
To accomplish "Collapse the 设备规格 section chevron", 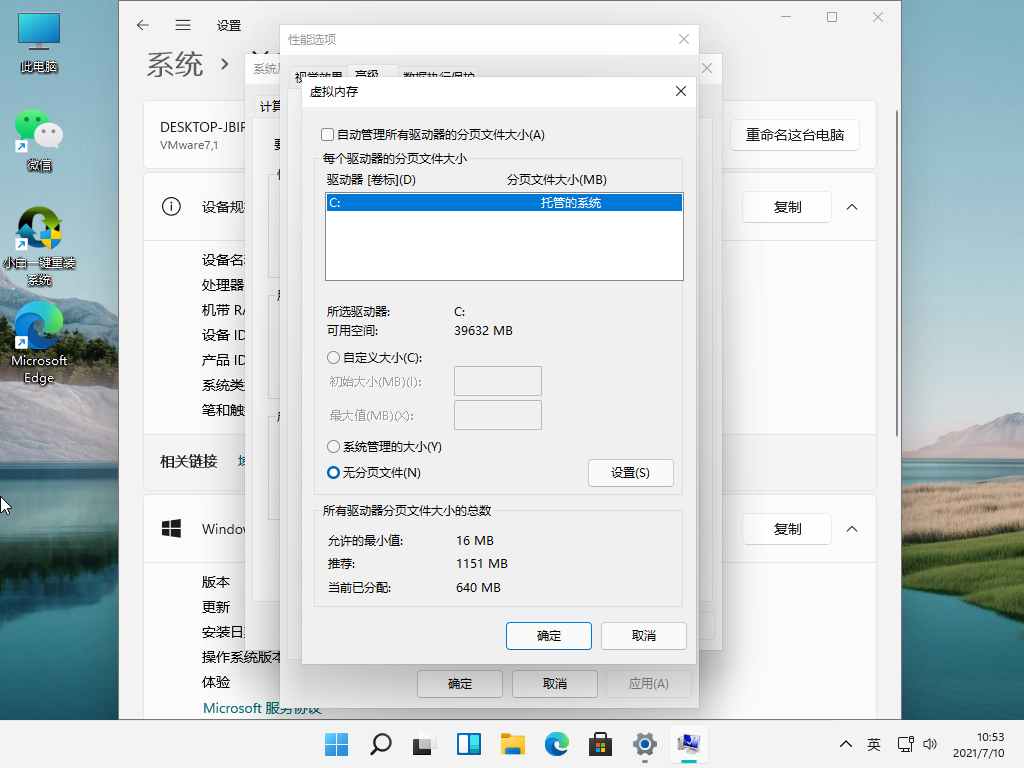I will (852, 207).
